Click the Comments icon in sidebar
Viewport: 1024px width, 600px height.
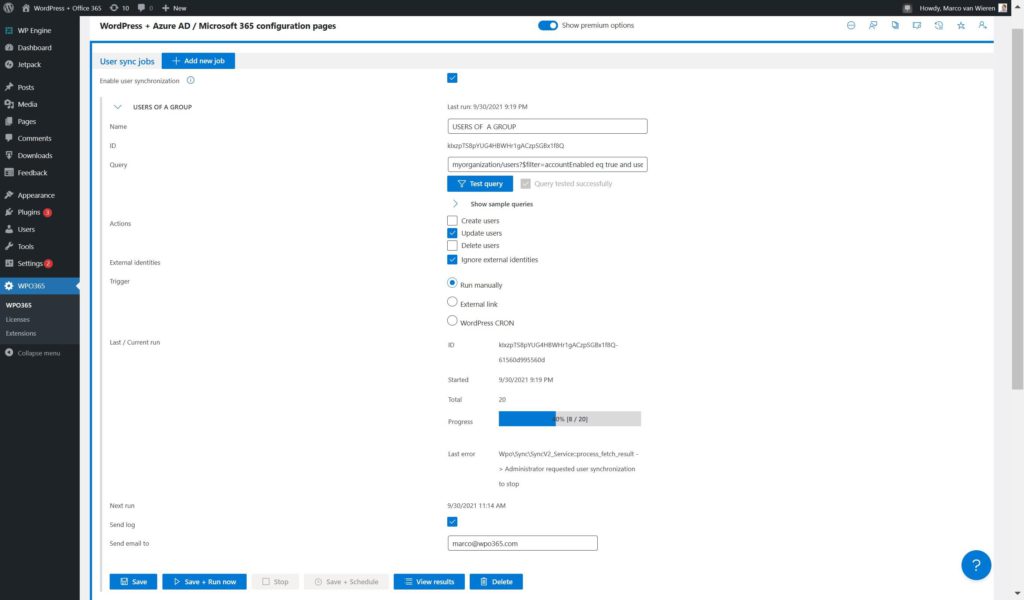coord(8,138)
